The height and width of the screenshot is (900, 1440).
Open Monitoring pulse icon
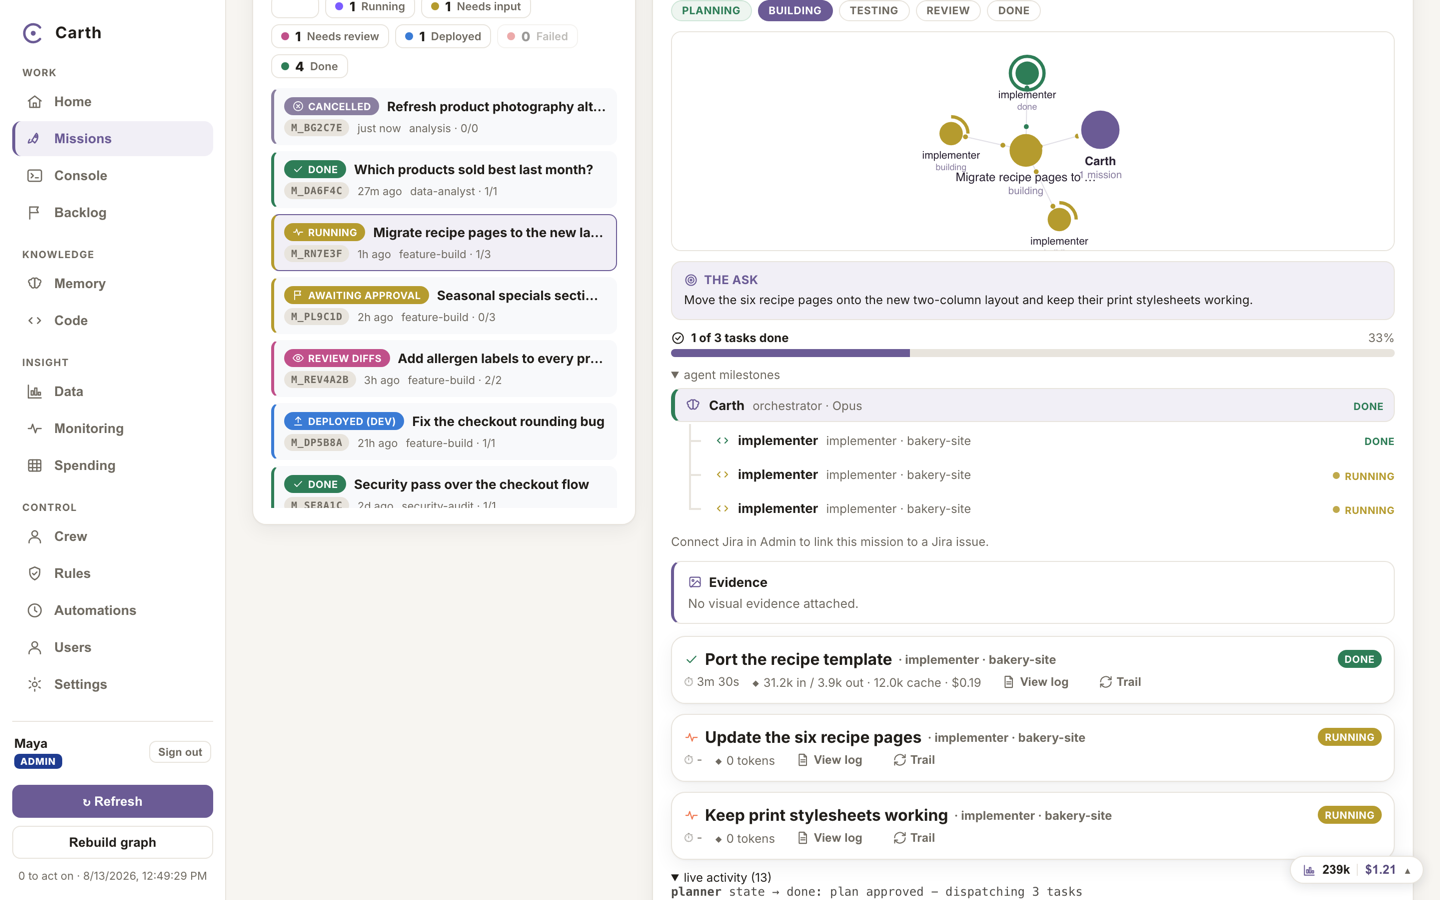point(34,429)
